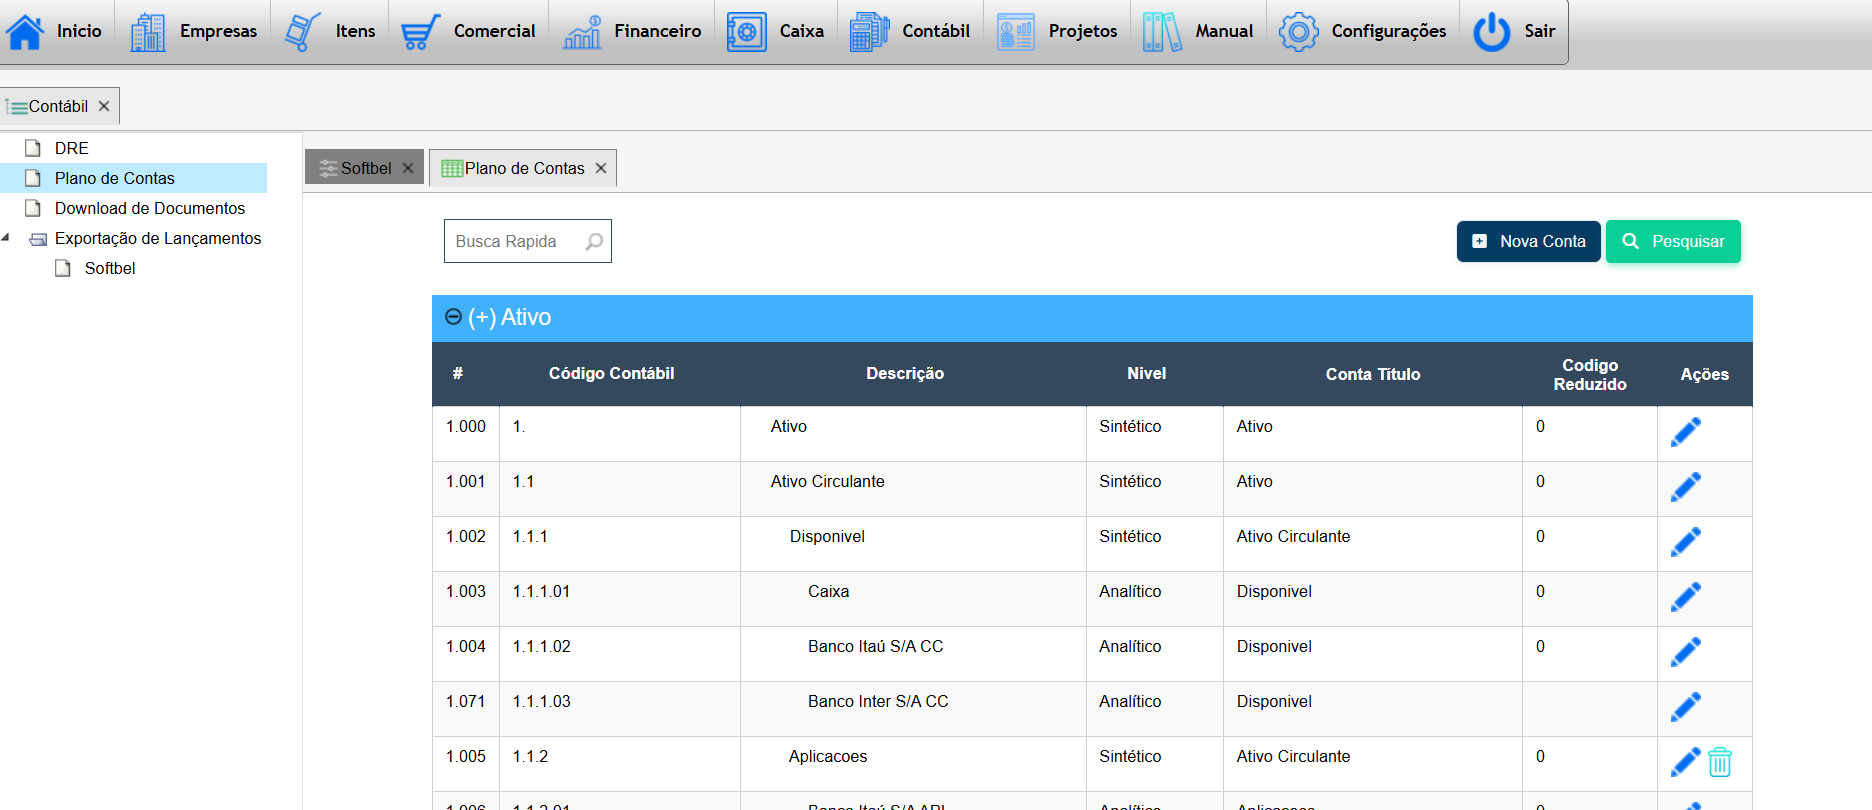
Task: Click the Projetos chart icon
Action: tap(1016, 32)
